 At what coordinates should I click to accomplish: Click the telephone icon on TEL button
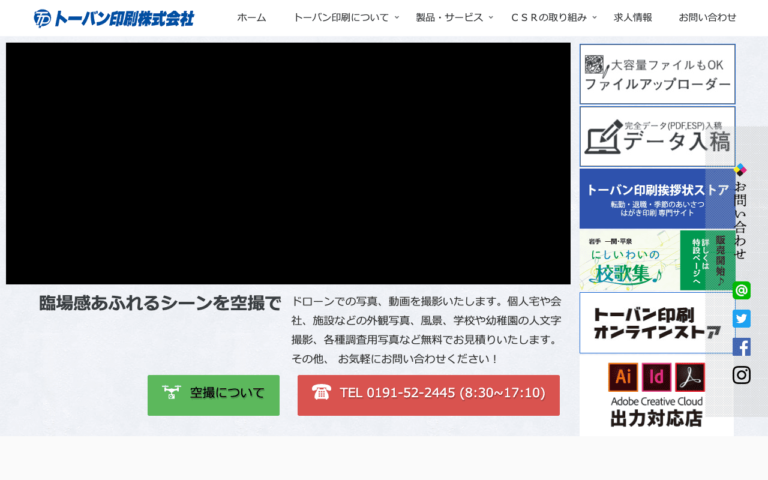point(321,392)
